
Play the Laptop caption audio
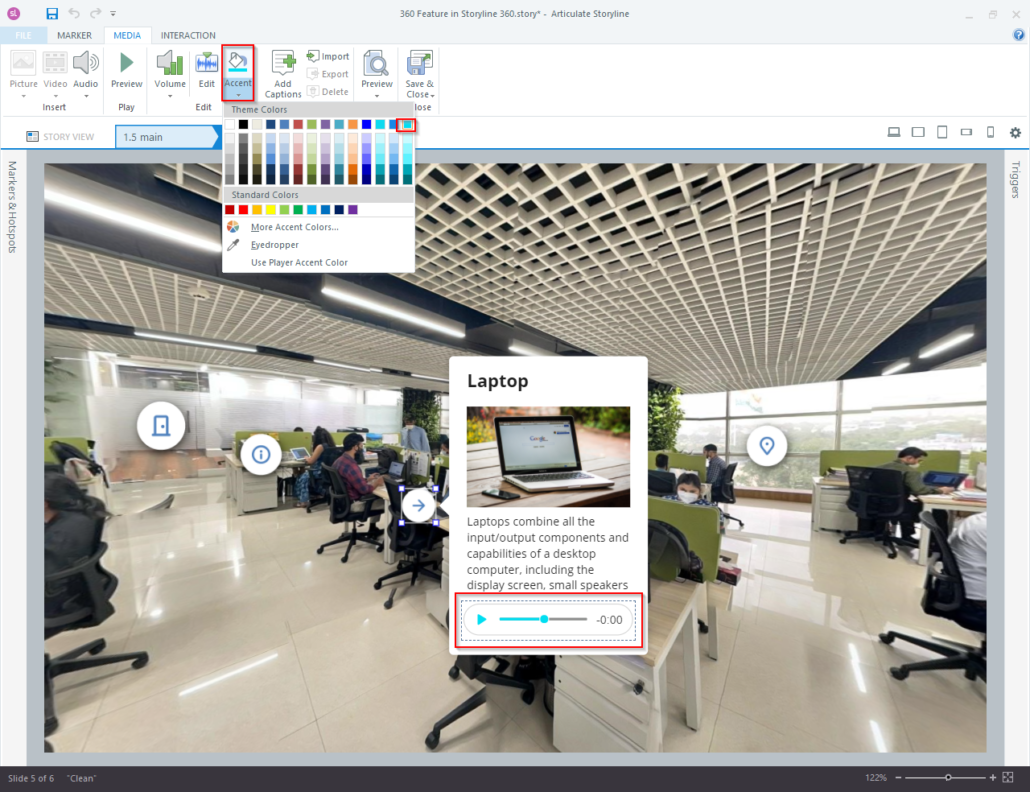482,619
